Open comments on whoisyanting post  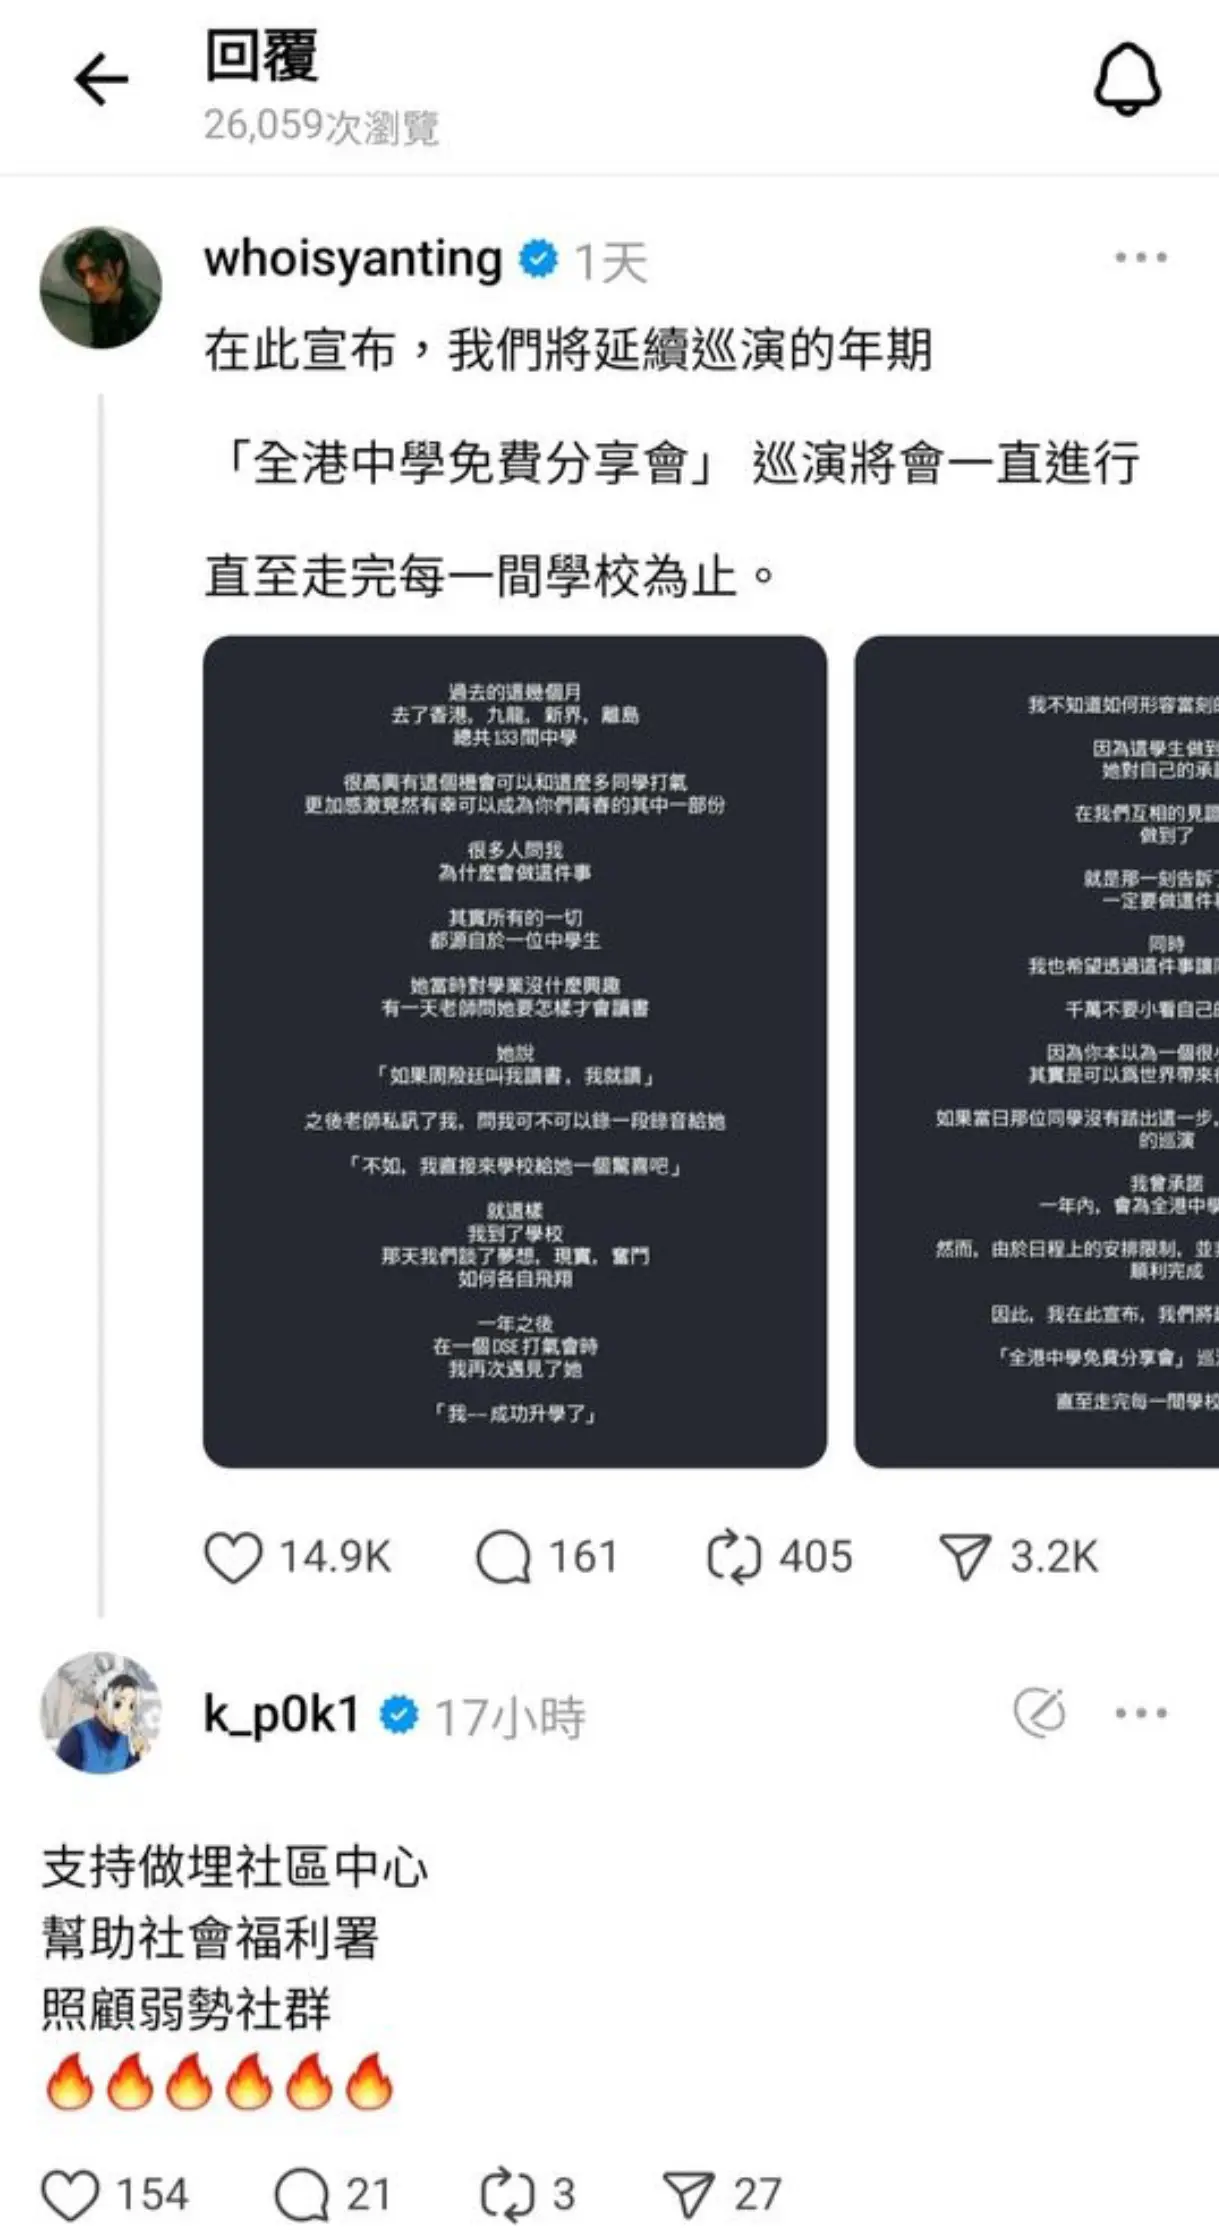[502, 1558]
